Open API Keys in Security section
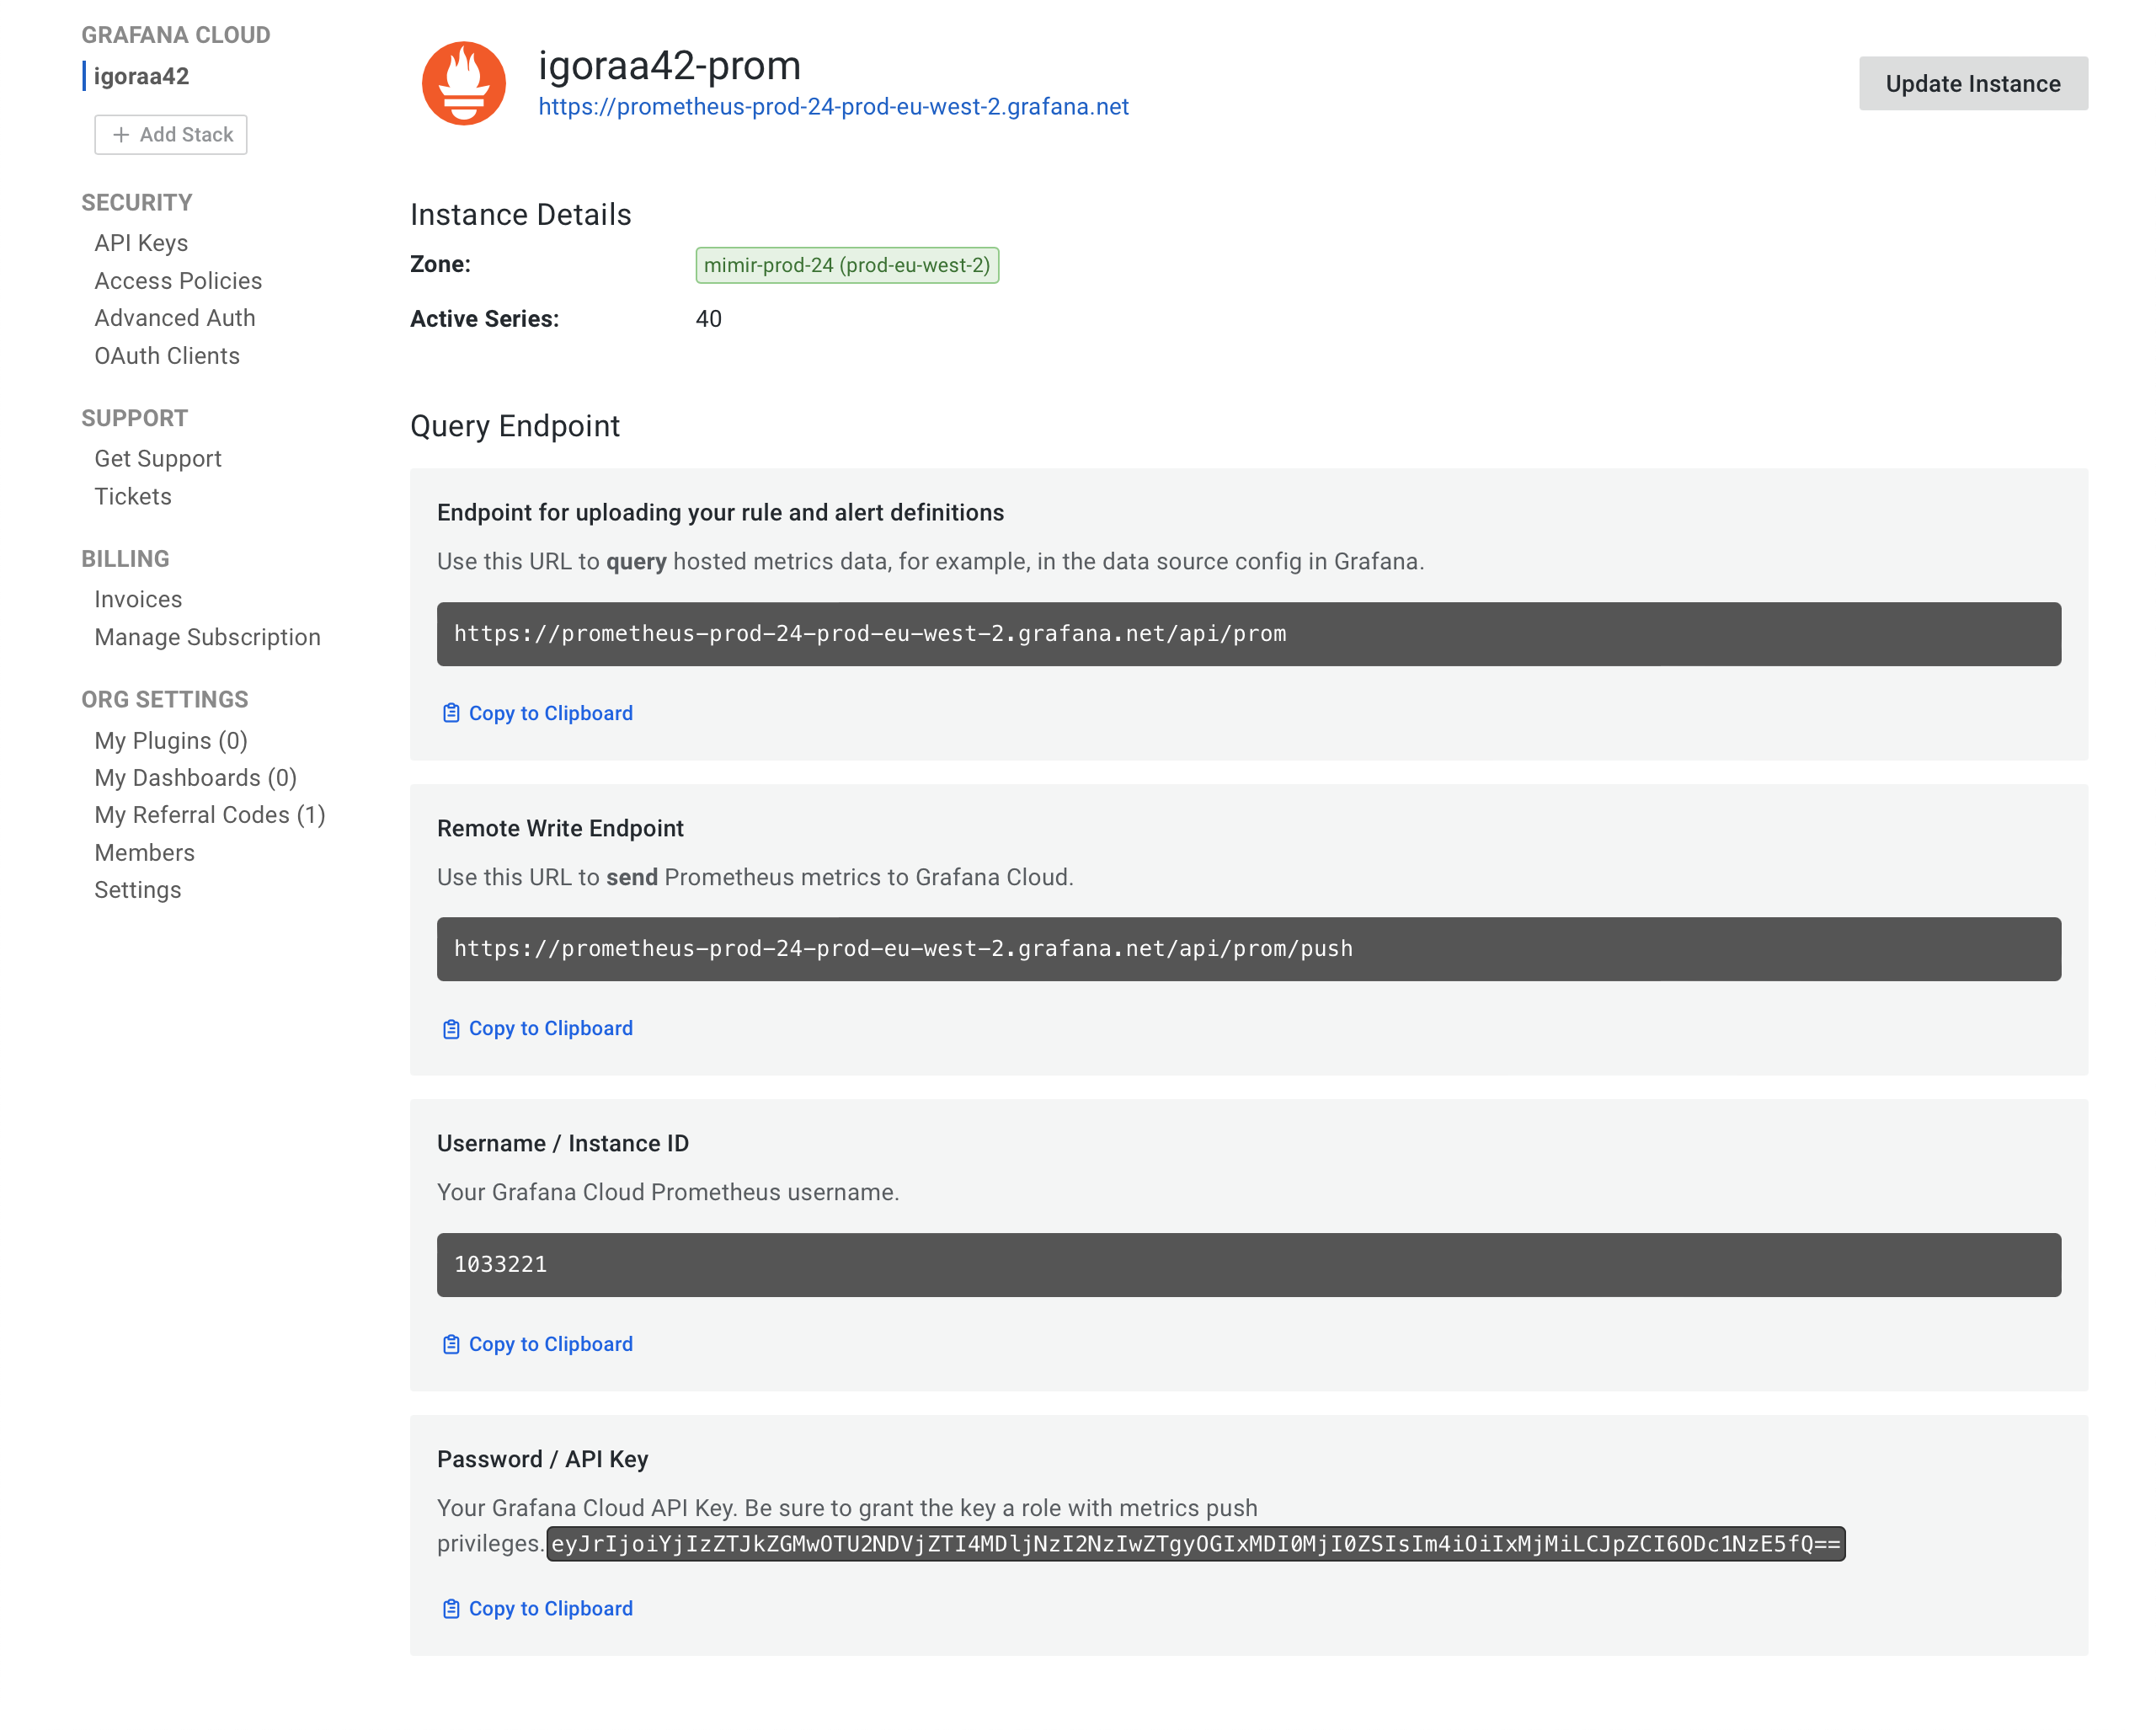The width and height of the screenshot is (2156, 1730). coord(141,243)
